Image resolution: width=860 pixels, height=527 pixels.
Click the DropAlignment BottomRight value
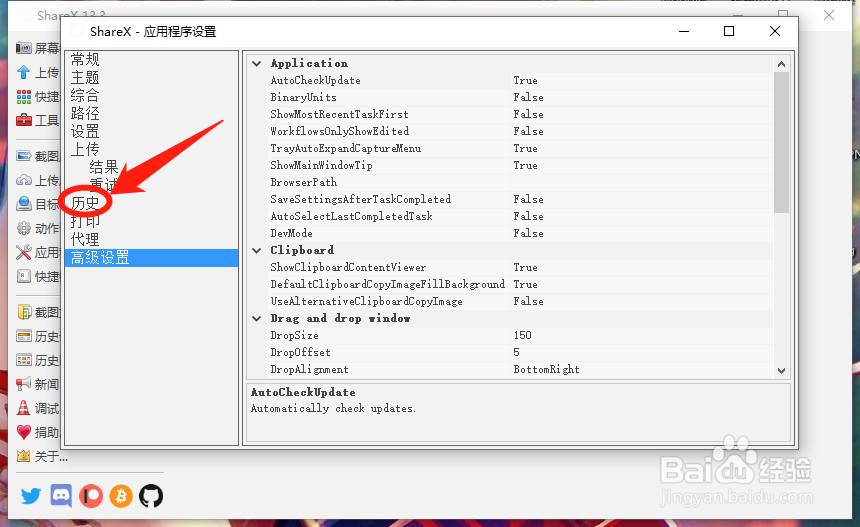(547, 370)
